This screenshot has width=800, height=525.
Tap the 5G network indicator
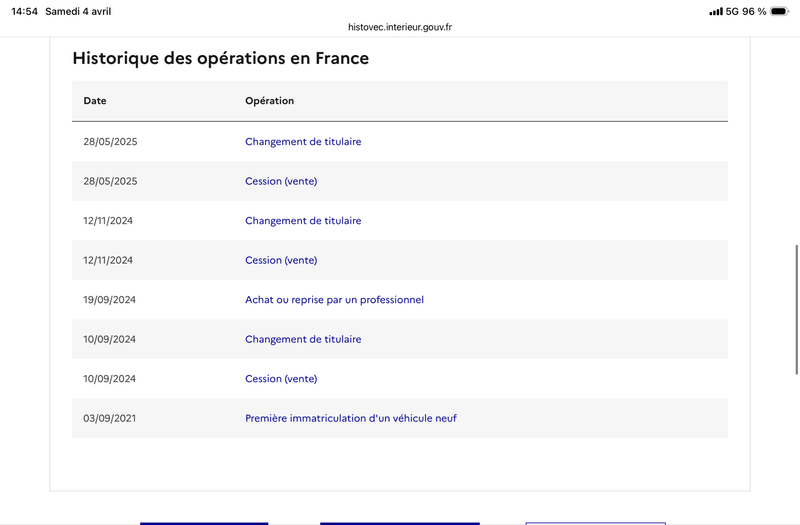(732, 11)
